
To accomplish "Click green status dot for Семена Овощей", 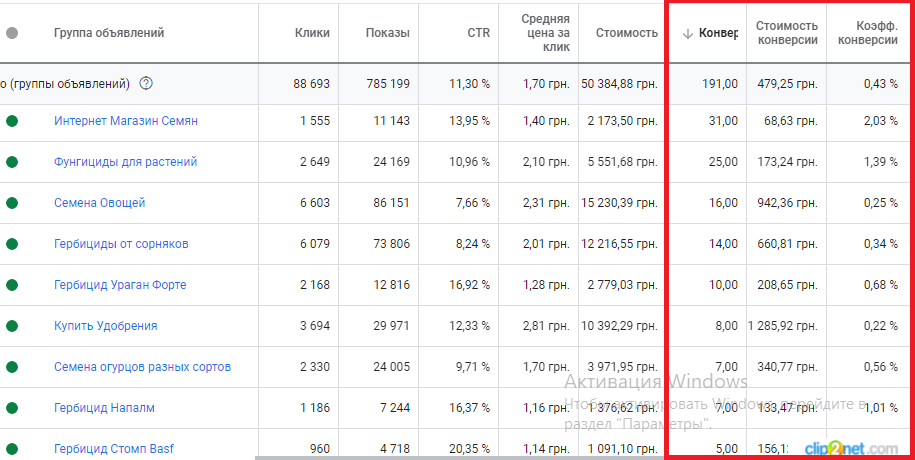I will point(12,203).
